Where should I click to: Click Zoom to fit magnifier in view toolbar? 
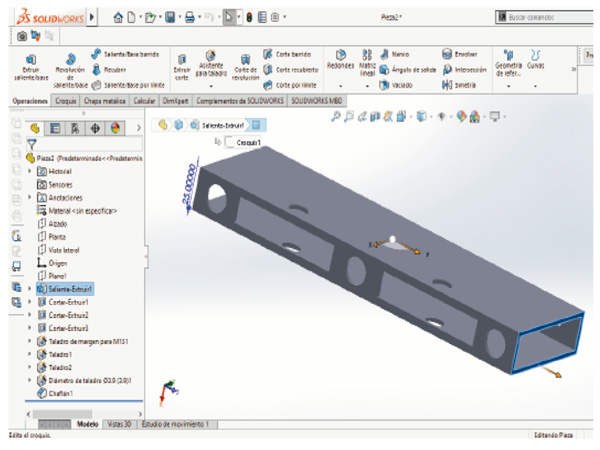tap(336, 116)
